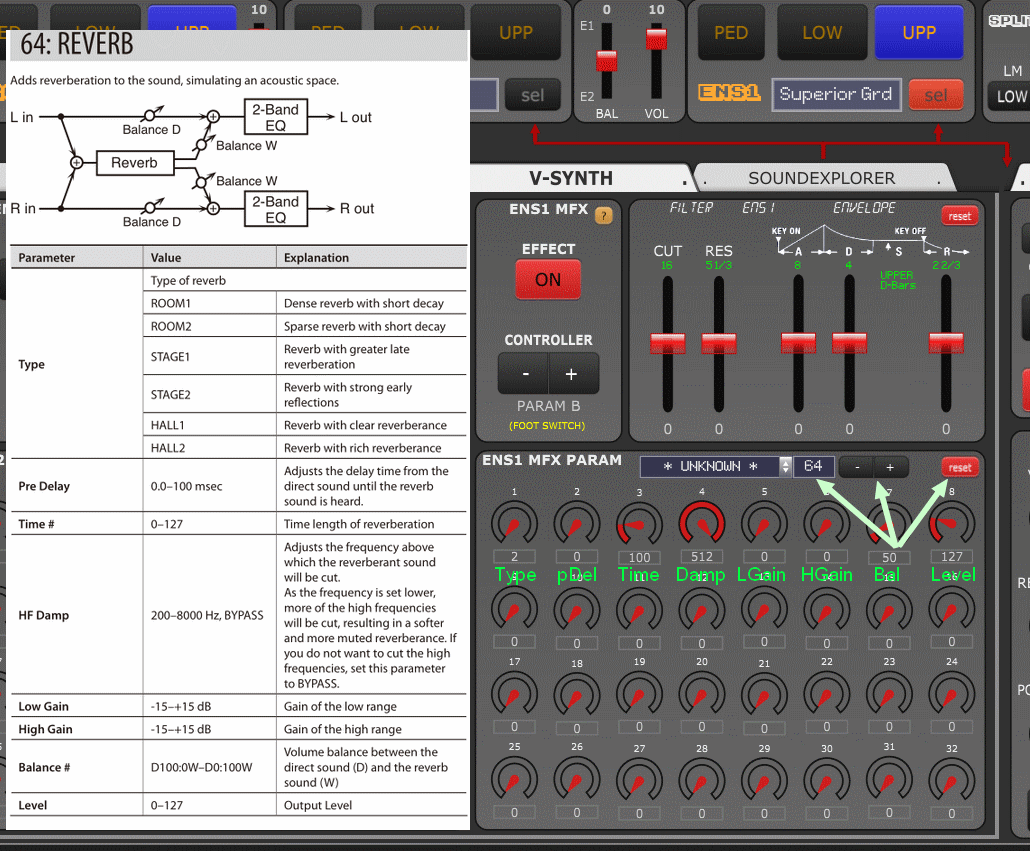Decrease MFX number with minus button

pyautogui.click(x=857, y=468)
